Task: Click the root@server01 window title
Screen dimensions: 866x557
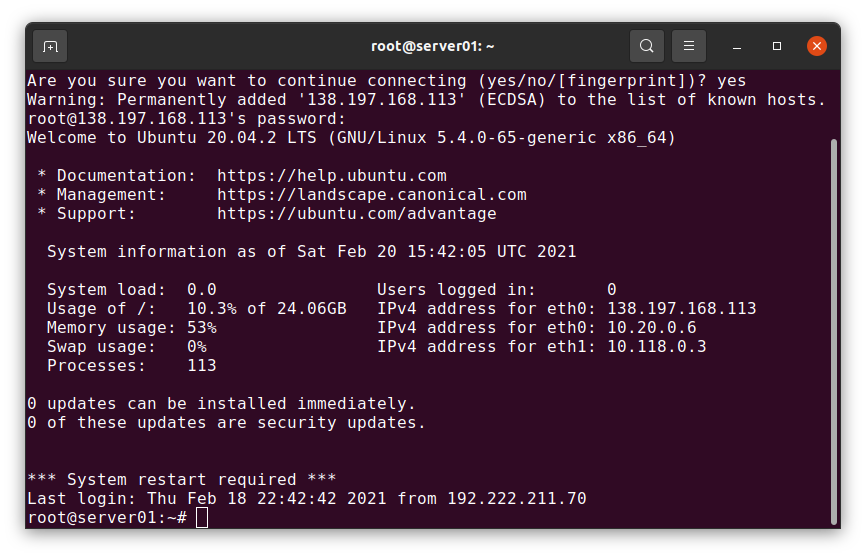Action: coord(432,46)
